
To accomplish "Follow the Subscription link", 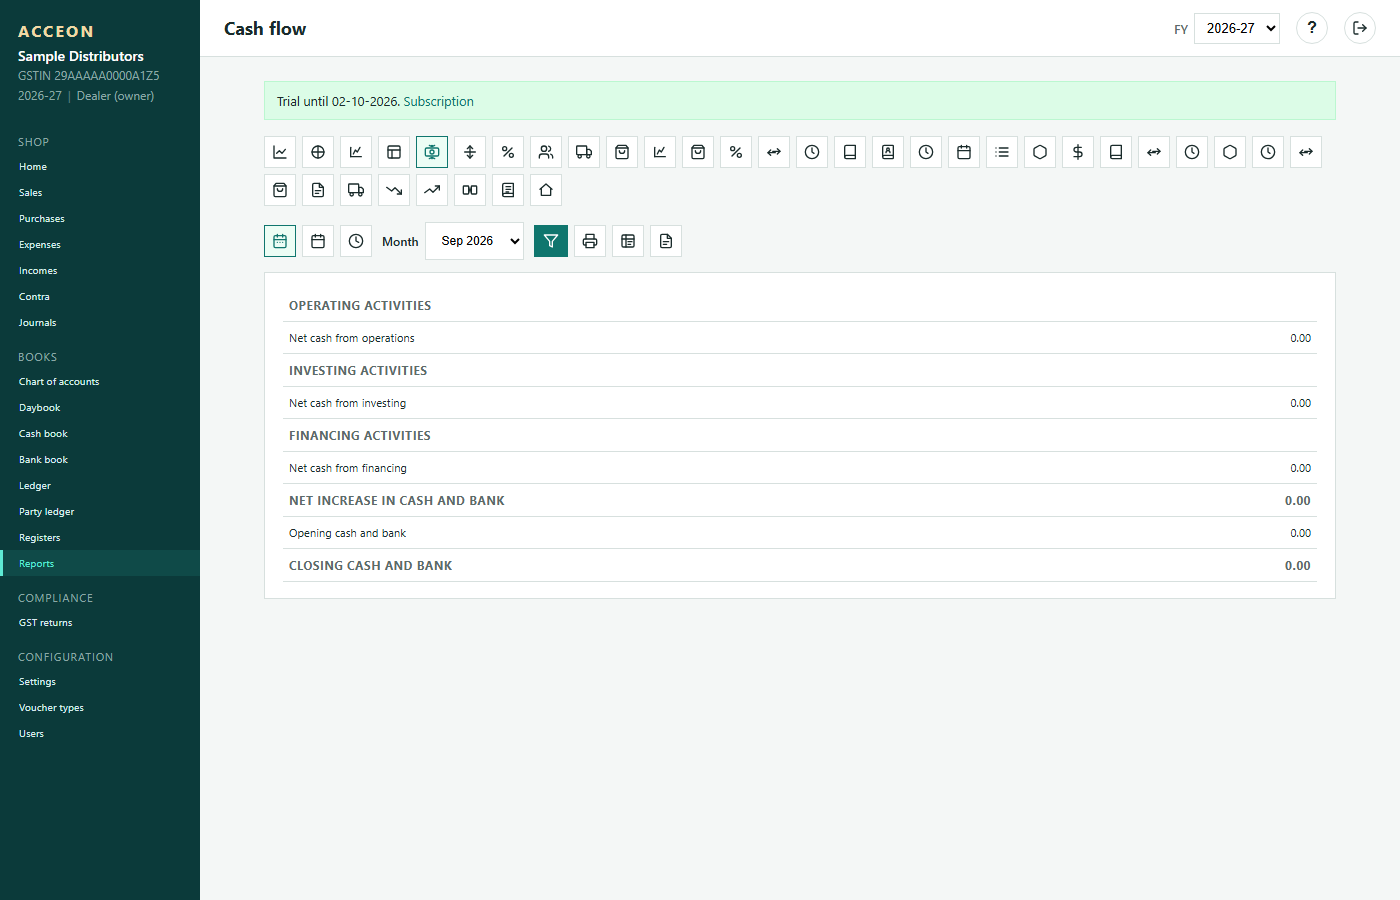I will [x=439, y=102].
